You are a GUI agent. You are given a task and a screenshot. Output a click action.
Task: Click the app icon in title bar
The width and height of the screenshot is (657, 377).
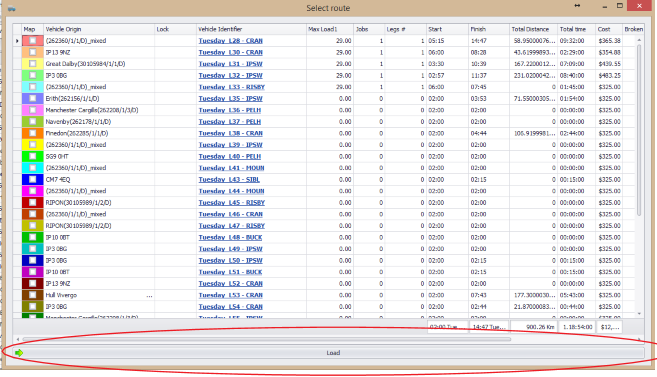[11, 8]
